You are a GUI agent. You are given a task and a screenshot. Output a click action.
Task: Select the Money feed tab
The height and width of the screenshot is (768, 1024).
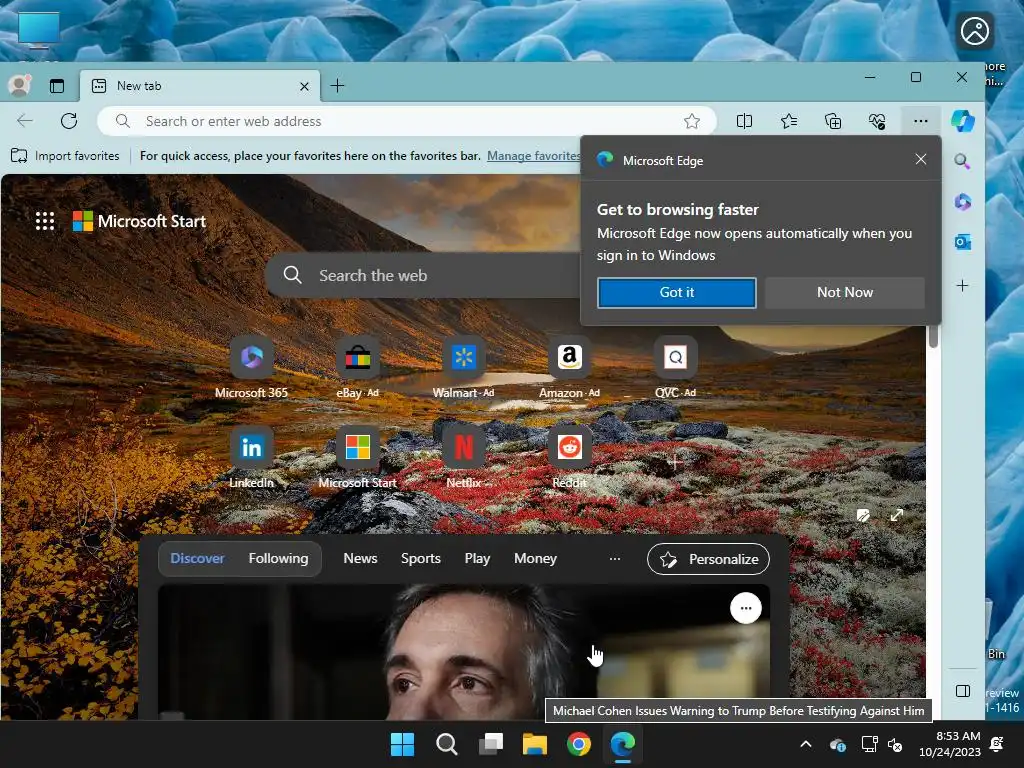pyautogui.click(x=535, y=558)
